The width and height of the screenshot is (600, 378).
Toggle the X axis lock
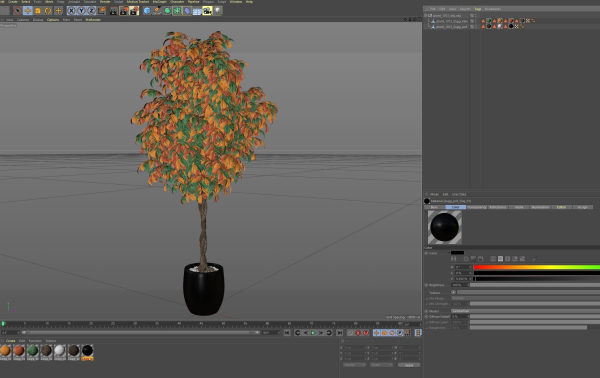(71, 11)
